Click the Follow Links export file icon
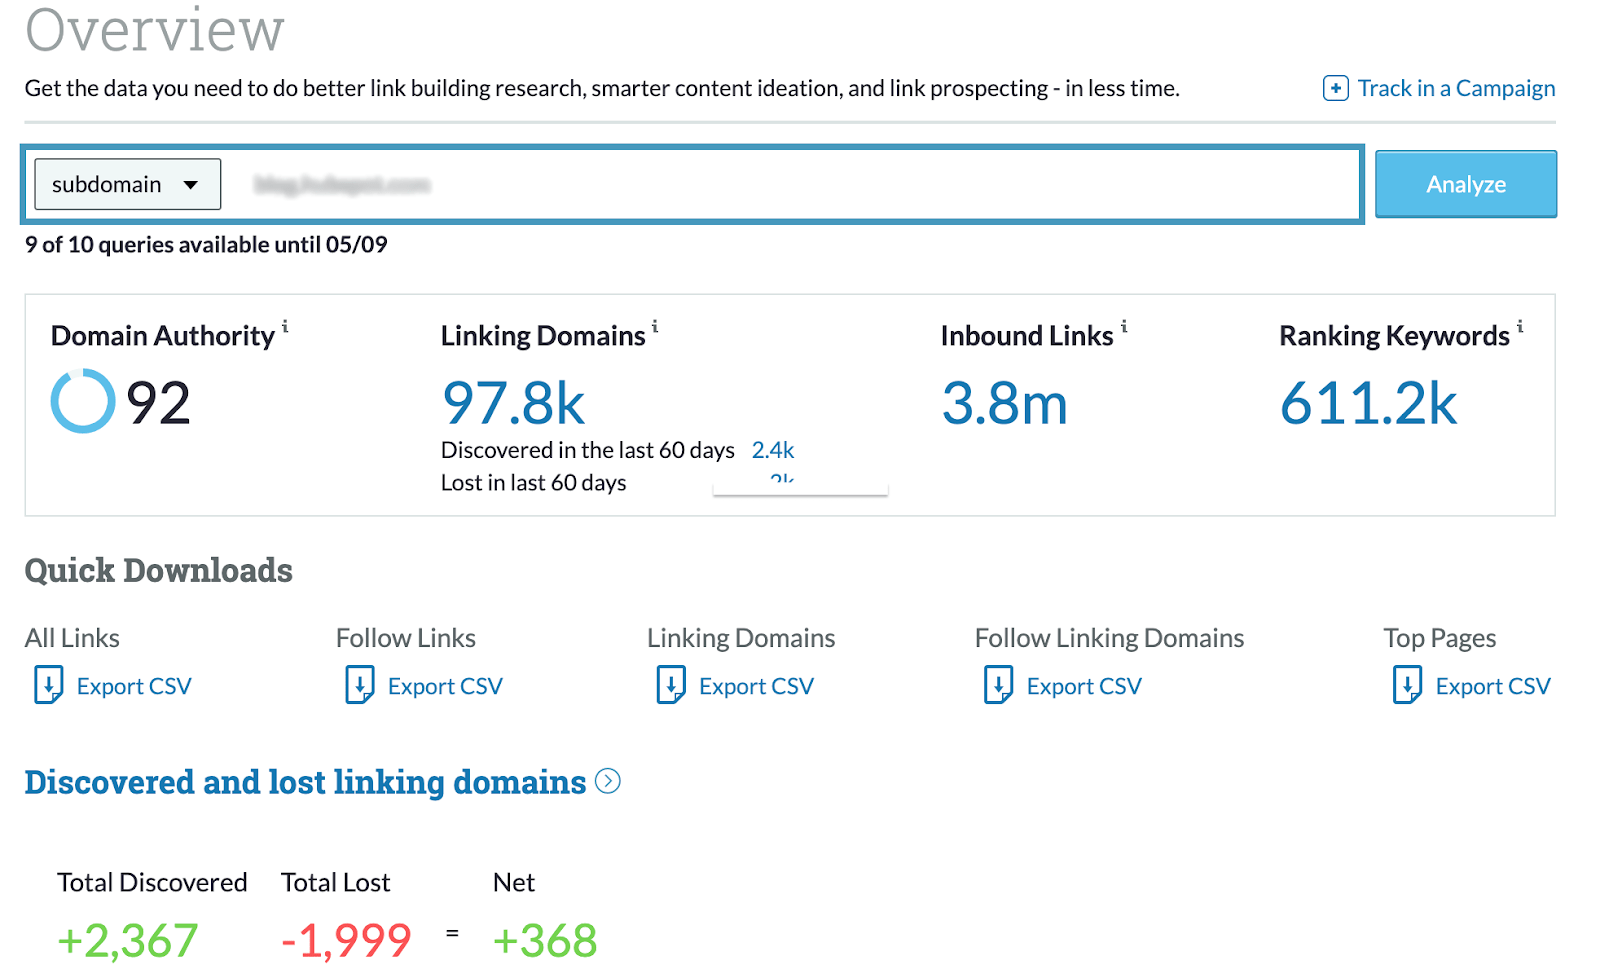Image resolution: width=1600 pixels, height=978 pixels. pyautogui.click(x=360, y=686)
